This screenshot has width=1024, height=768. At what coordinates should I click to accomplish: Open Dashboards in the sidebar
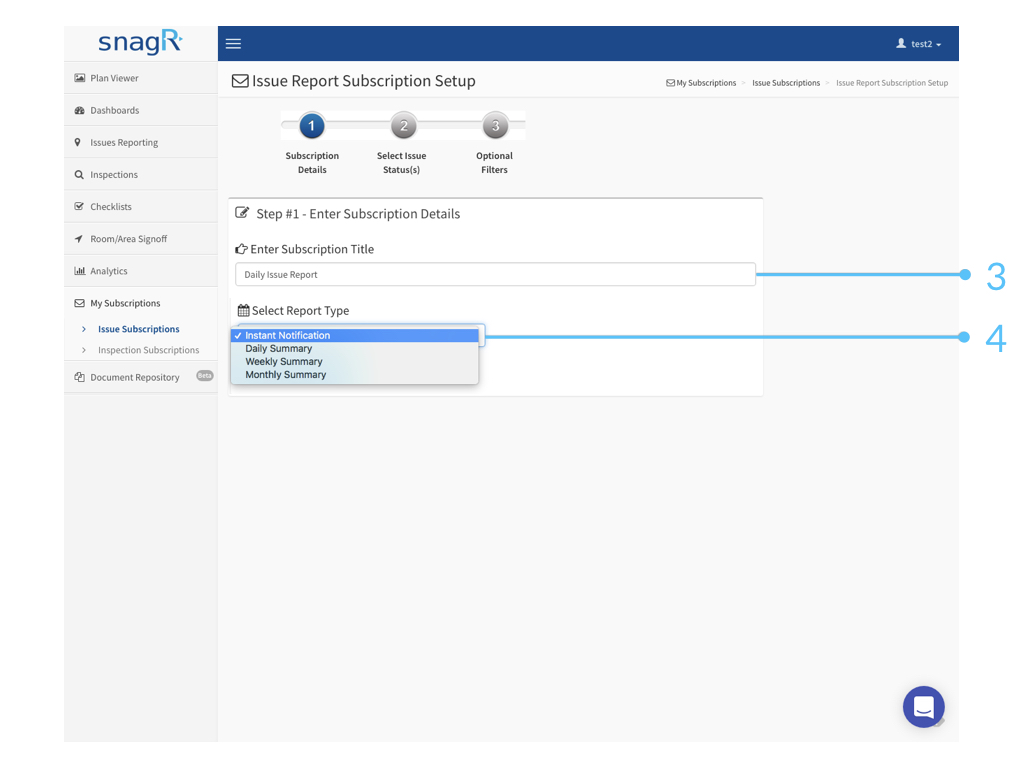click(x=141, y=110)
